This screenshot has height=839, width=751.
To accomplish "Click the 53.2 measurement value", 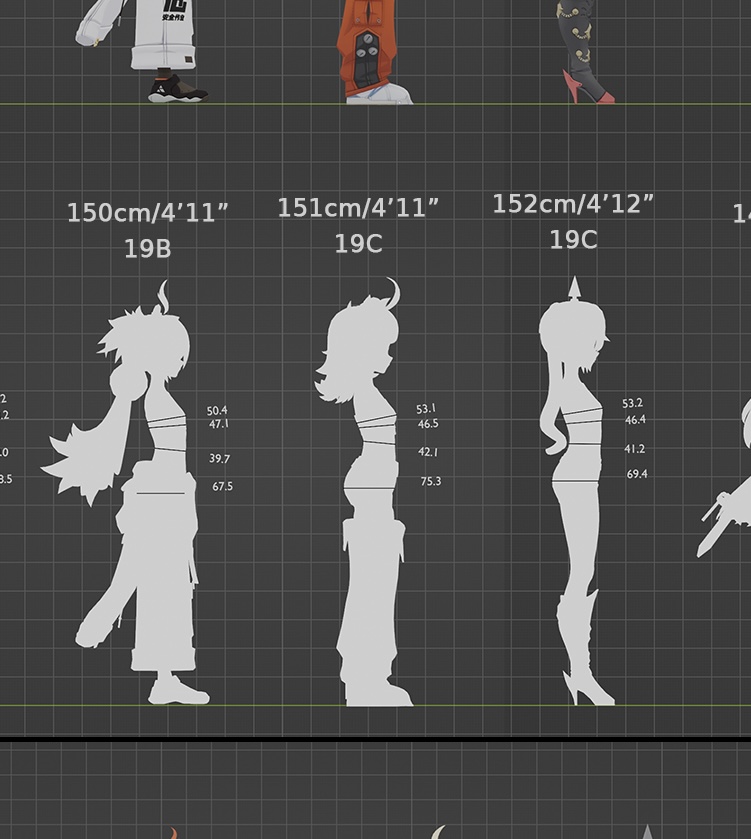I will tap(632, 403).
